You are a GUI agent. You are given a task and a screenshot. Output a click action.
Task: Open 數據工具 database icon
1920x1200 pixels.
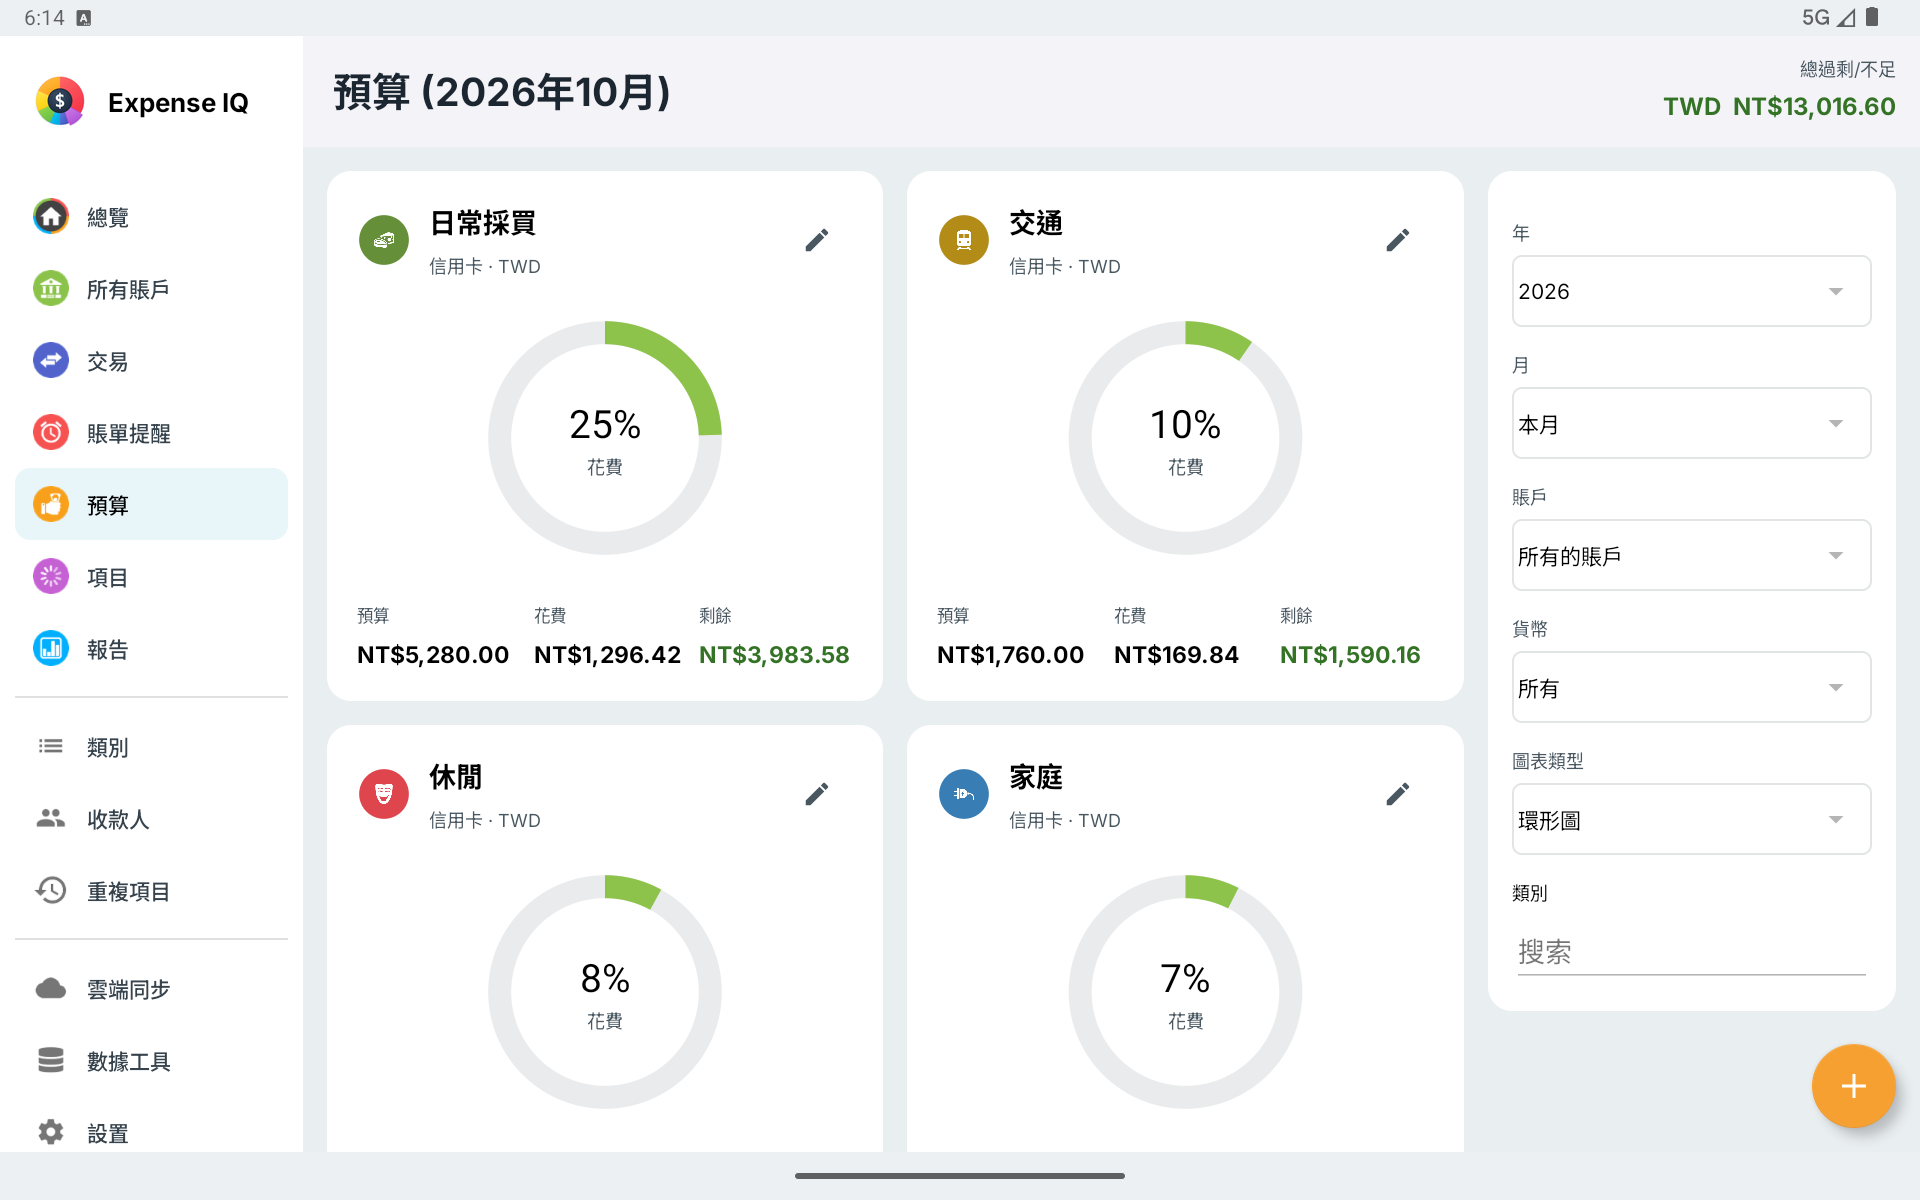tap(51, 1061)
